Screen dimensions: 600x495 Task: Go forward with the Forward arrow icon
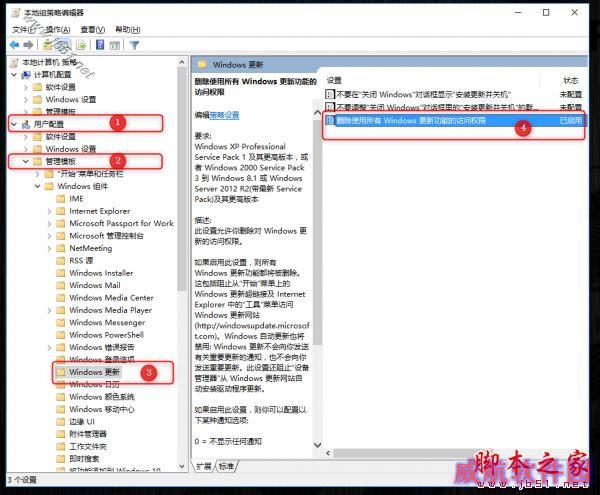pos(28,45)
